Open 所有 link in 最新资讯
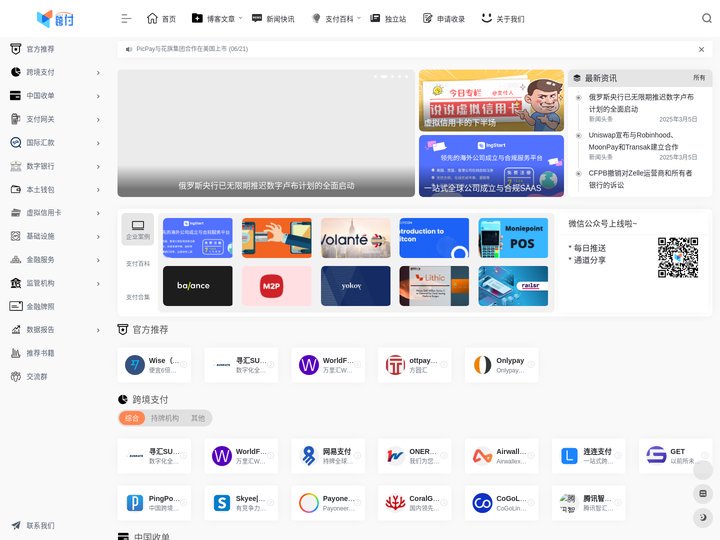The height and width of the screenshot is (540, 720). click(699, 78)
